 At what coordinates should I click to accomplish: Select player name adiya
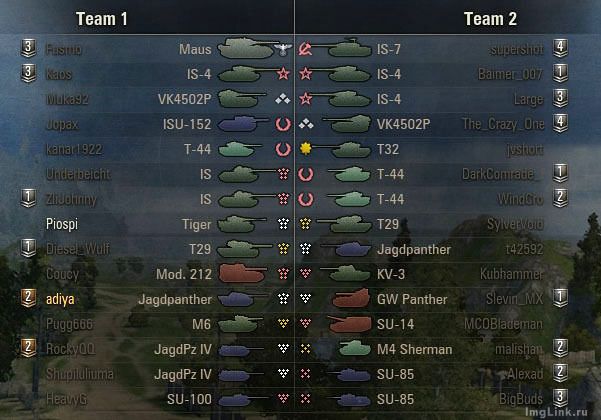click(60, 299)
